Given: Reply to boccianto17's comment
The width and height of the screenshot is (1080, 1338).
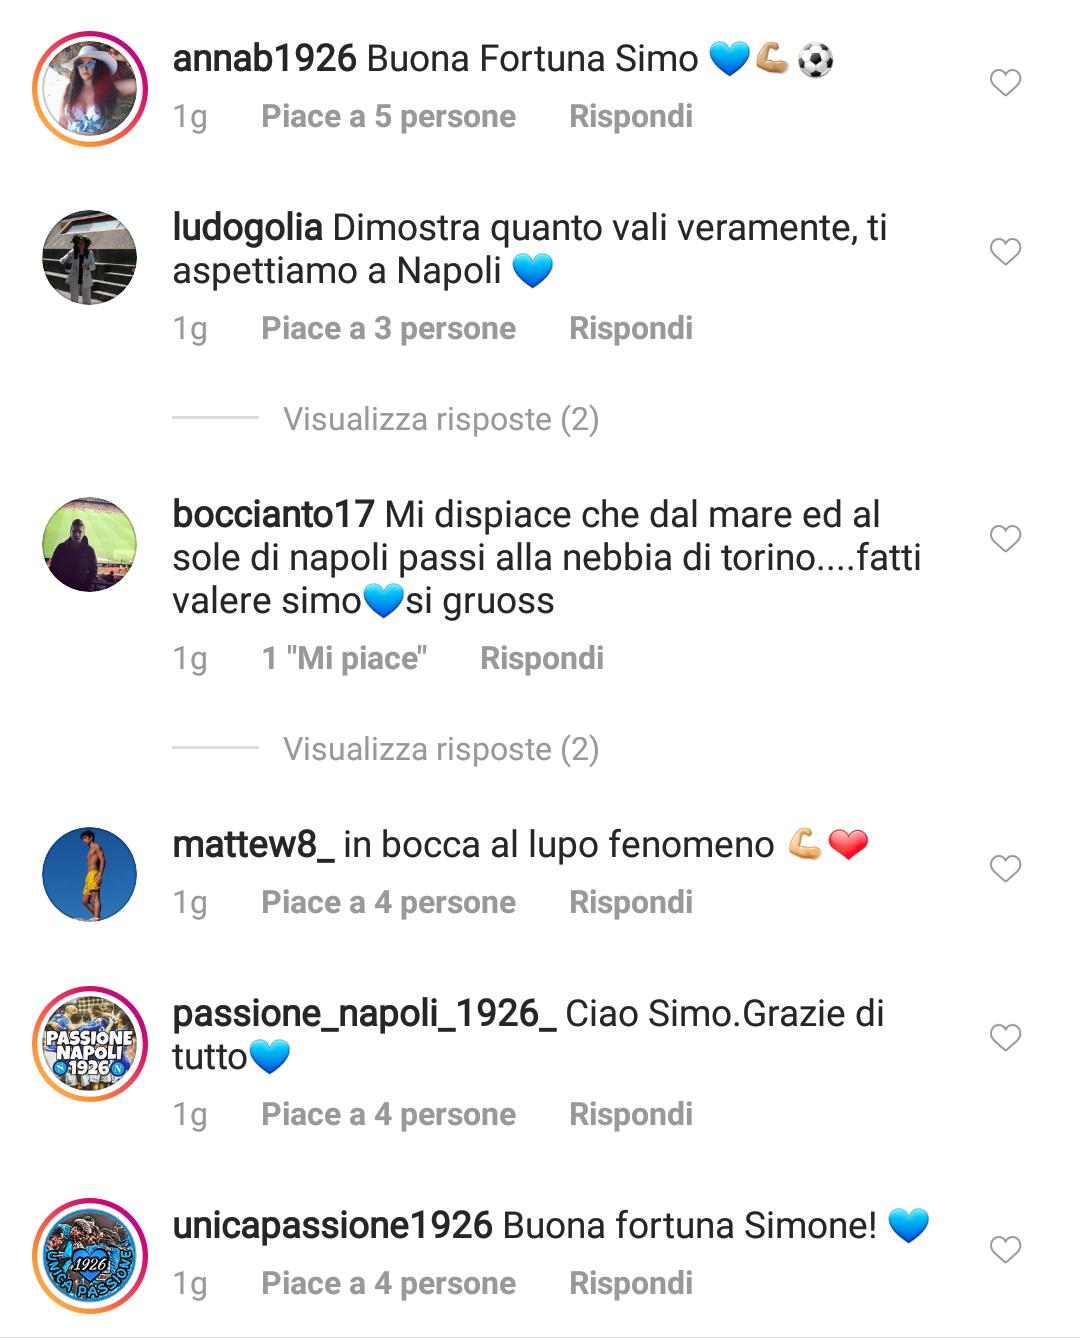Looking at the screenshot, I should [542, 658].
